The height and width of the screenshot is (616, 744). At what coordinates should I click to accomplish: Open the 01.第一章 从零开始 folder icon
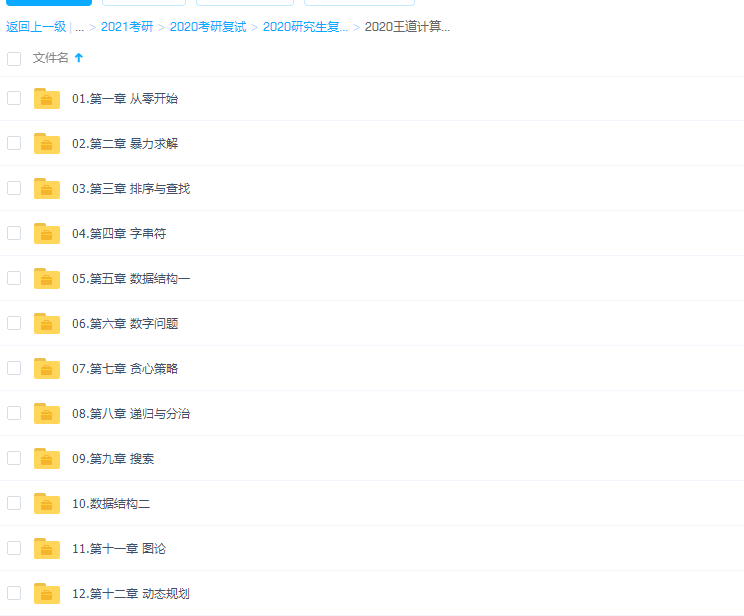[x=47, y=98]
